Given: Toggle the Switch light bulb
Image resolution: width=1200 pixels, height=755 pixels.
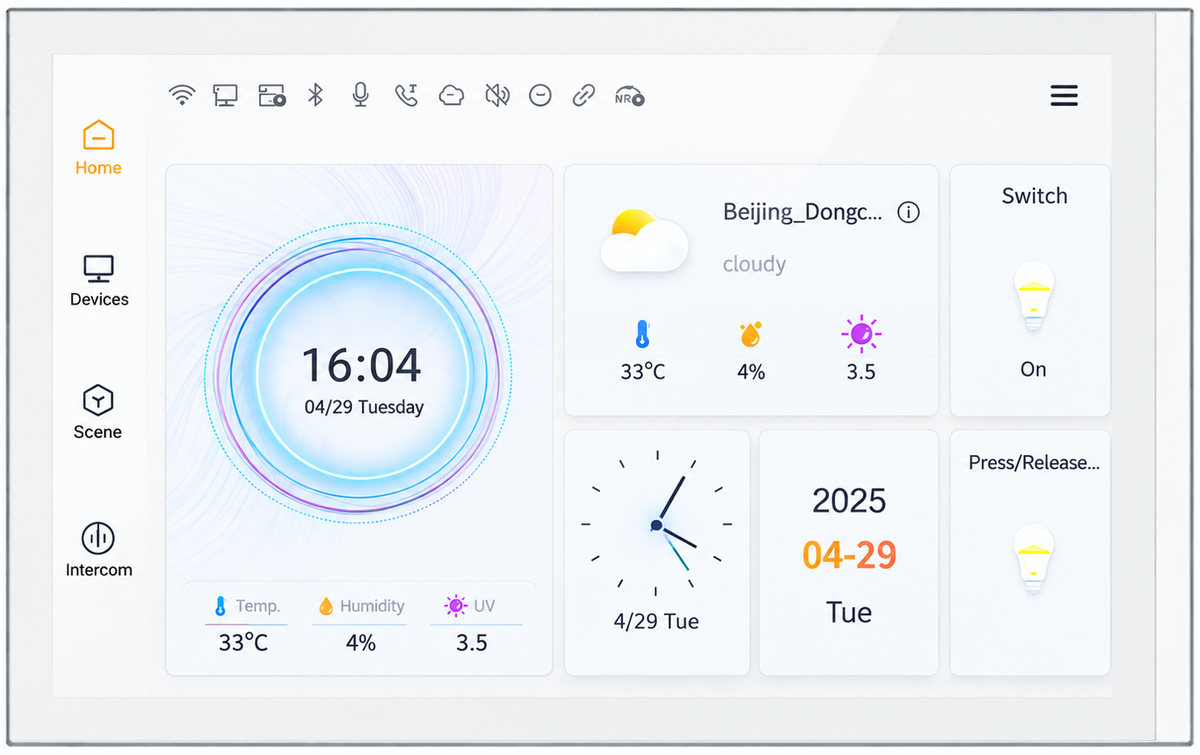Looking at the screenshot, I should [1034, 296].
